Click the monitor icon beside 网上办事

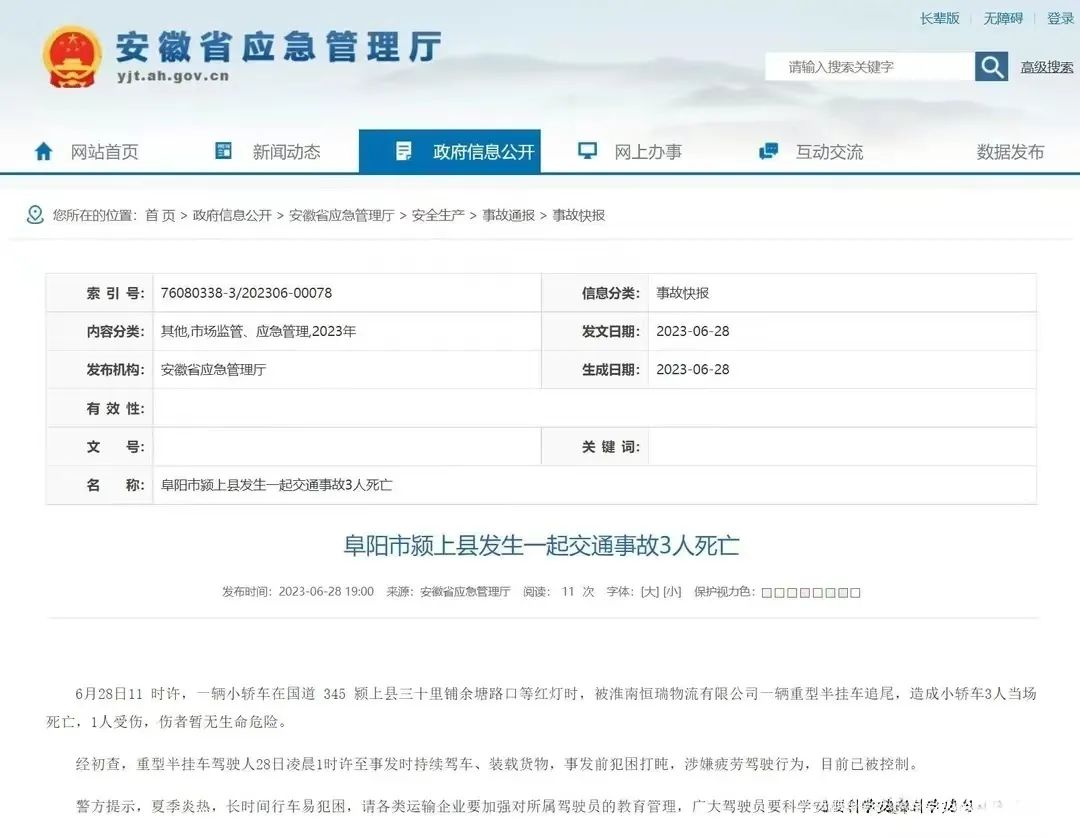pos(587,151)
